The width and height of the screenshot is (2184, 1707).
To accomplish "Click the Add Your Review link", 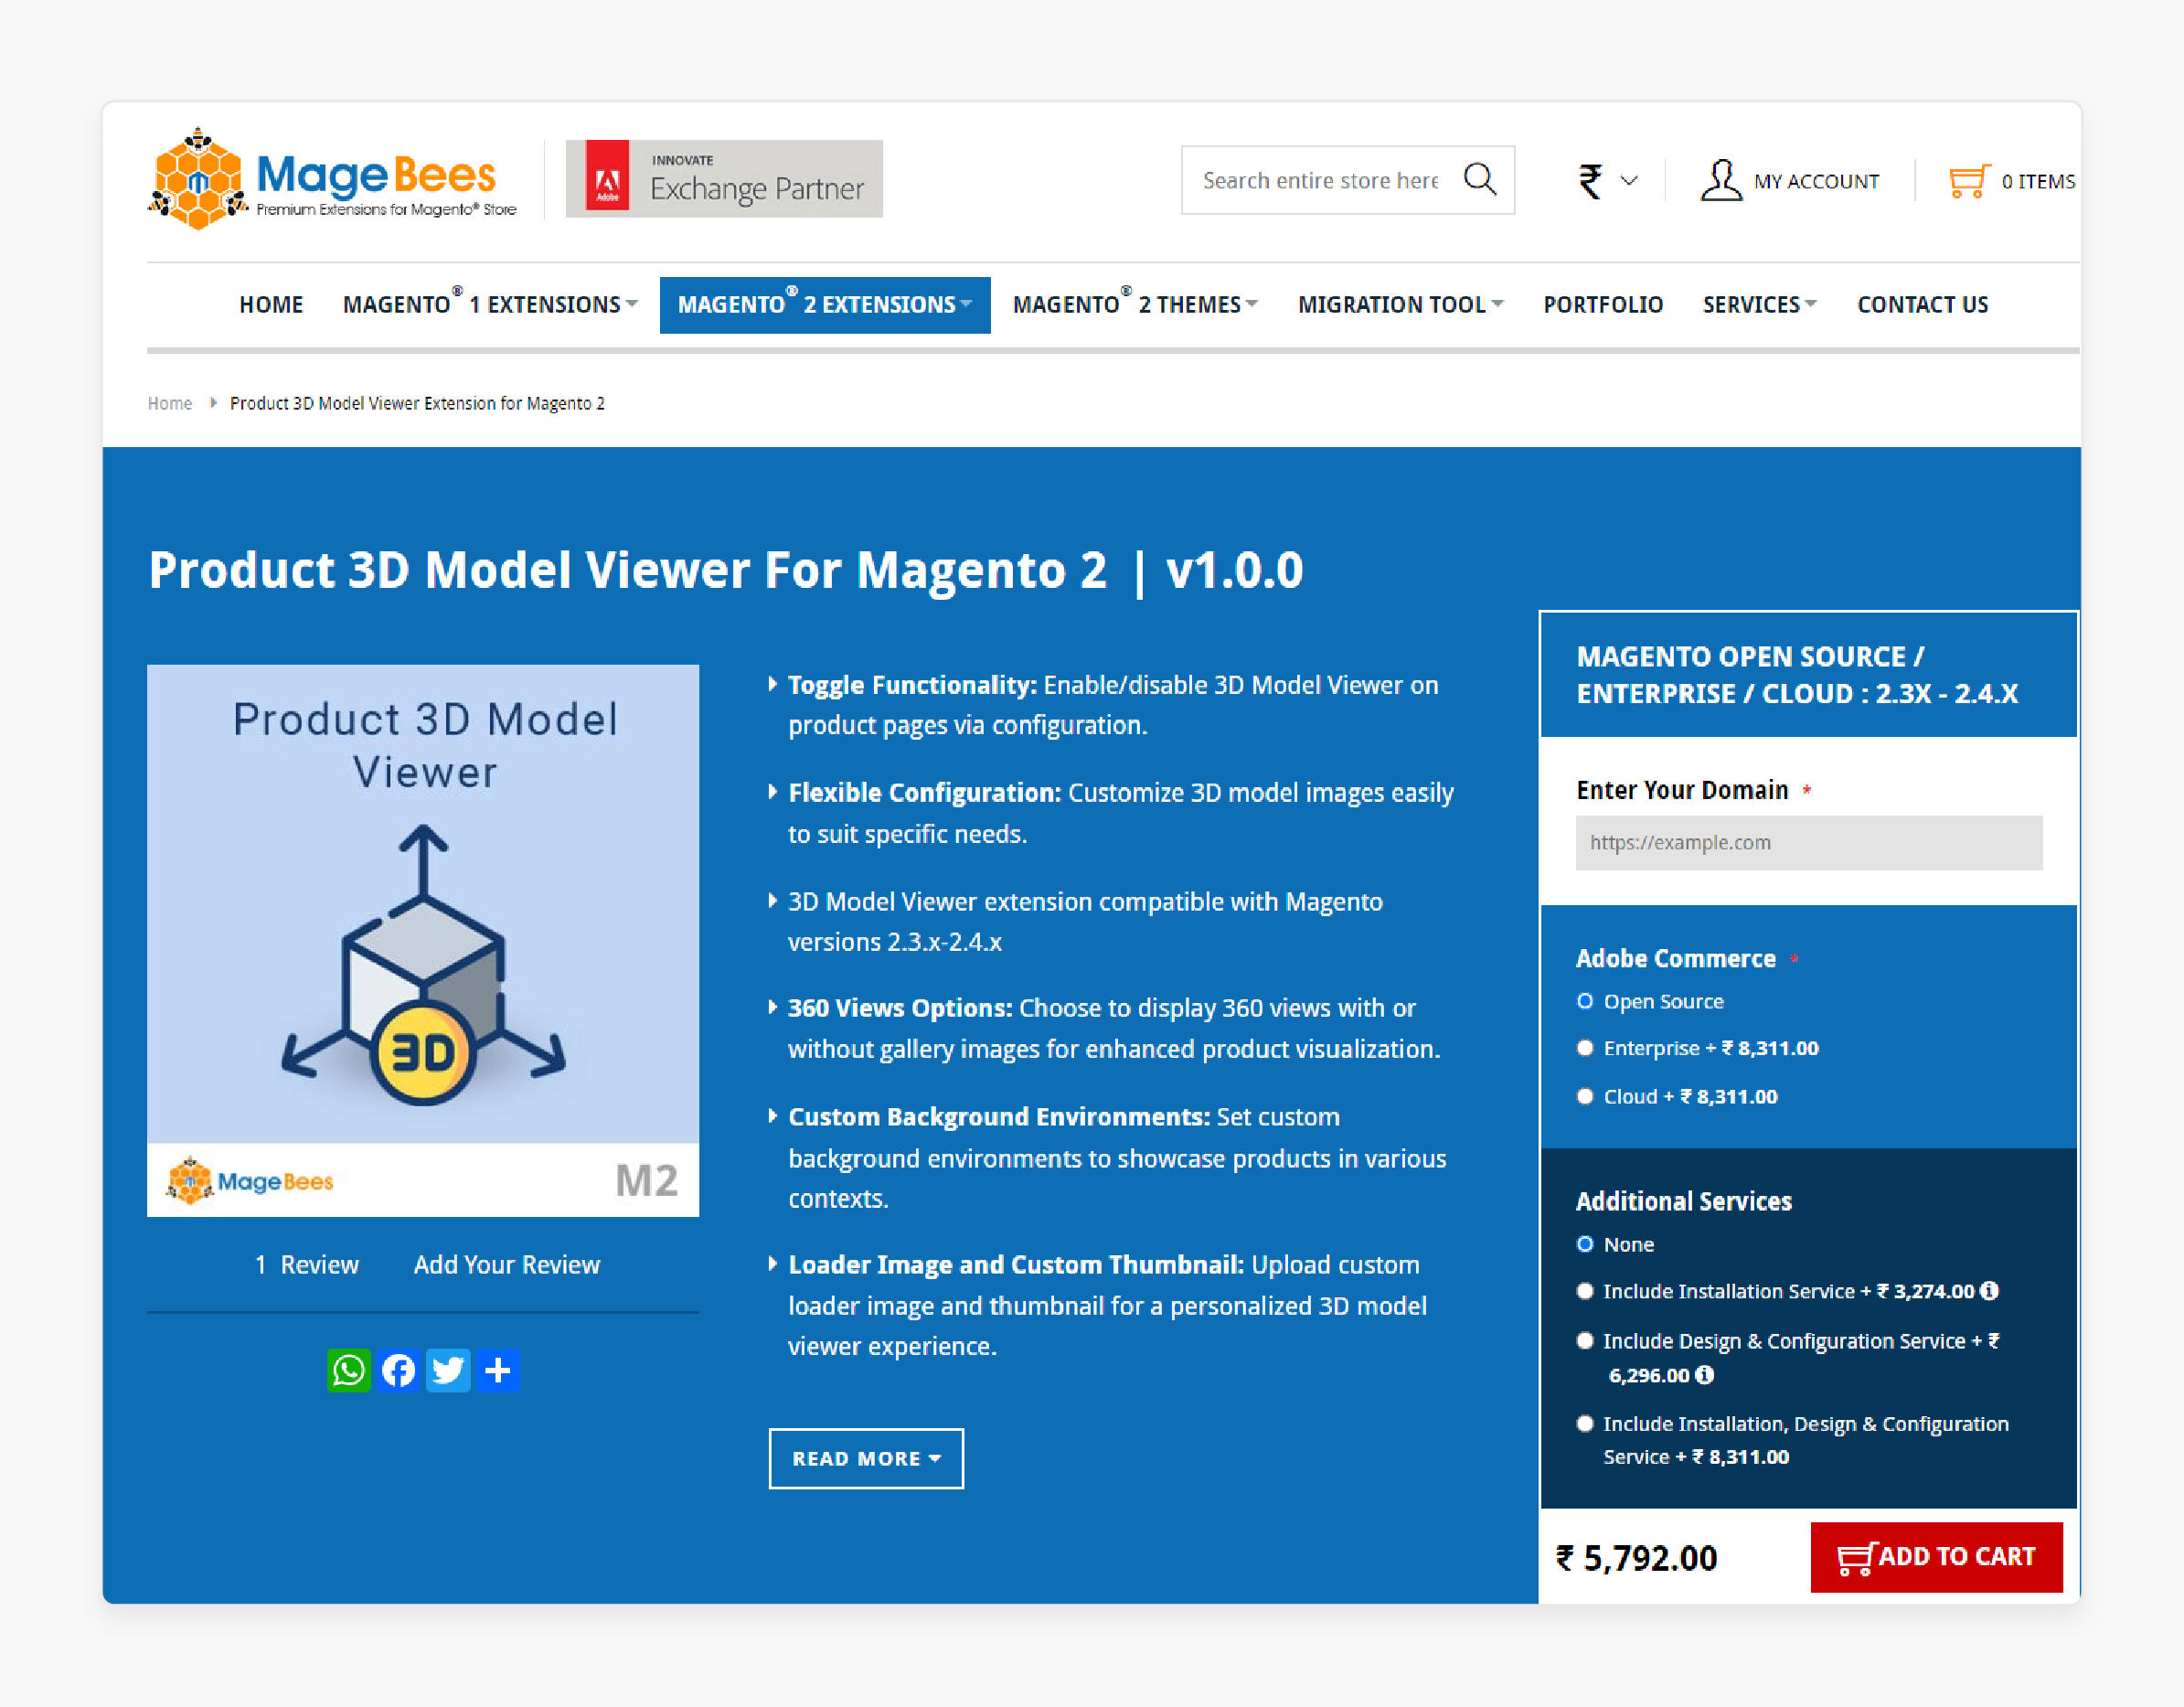I will coord(507,1265).
